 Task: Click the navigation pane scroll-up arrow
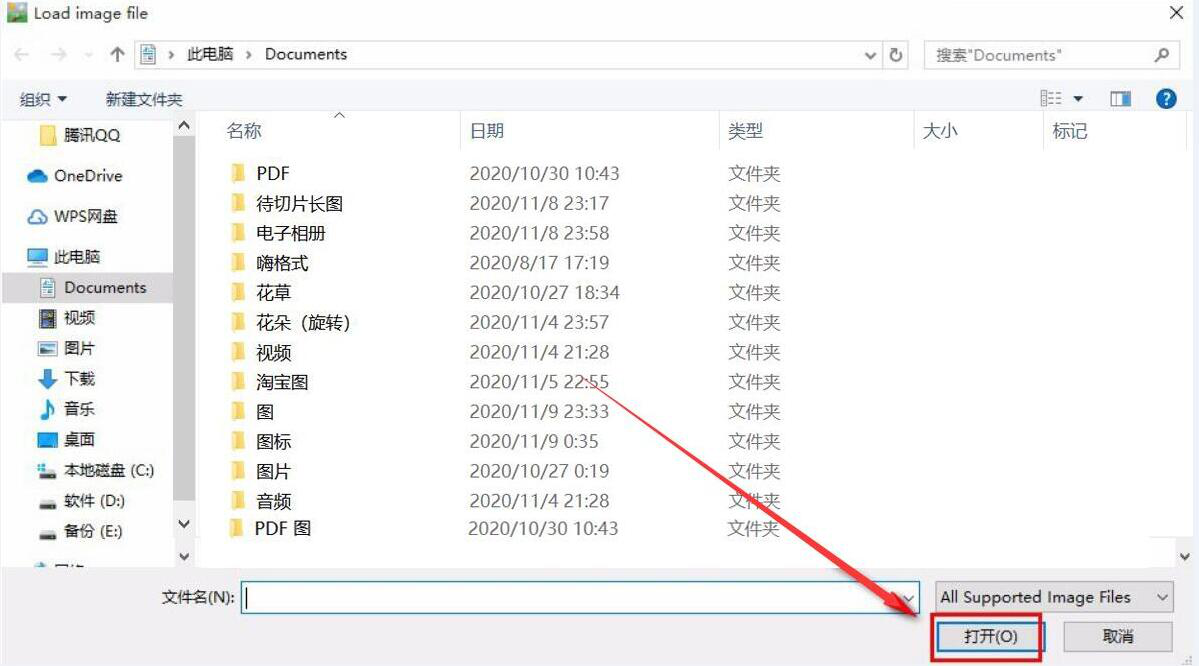pyautogui.click(x=184, y=125)
